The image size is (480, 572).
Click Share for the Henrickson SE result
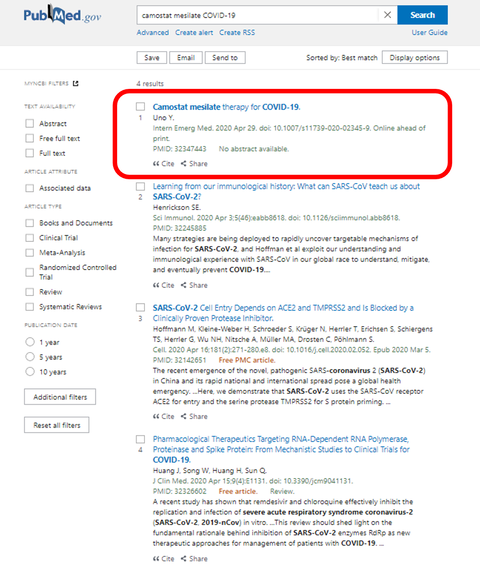click(194, 285)
